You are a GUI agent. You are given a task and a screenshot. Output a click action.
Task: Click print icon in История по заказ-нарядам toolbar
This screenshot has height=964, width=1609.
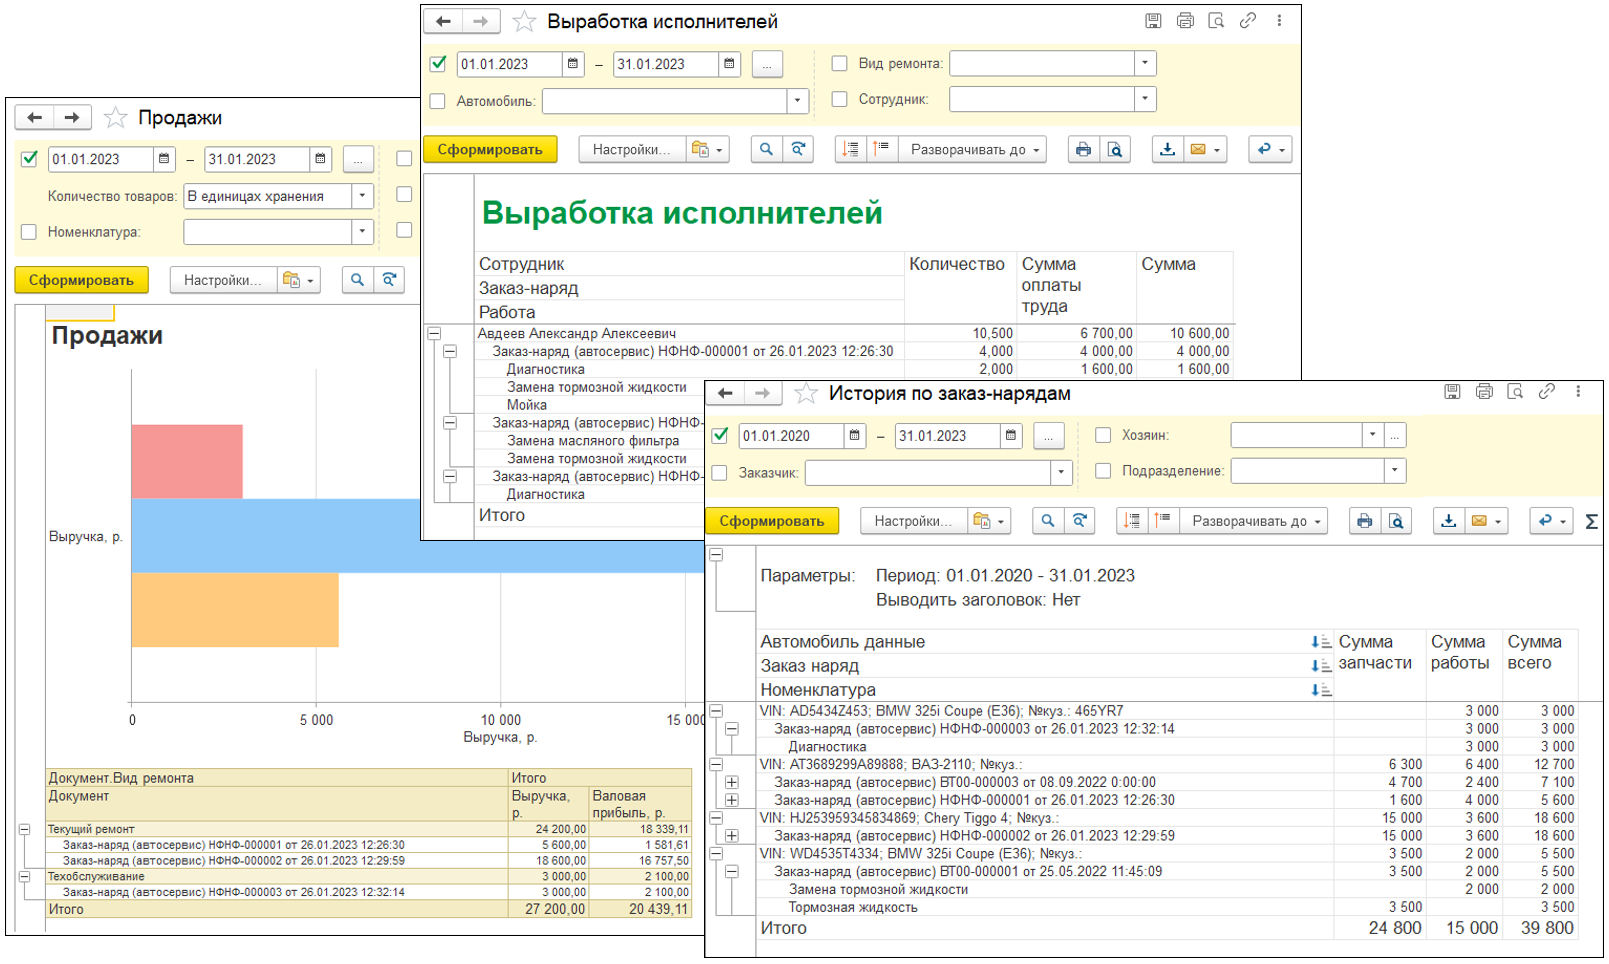[x=1364, y=521]
